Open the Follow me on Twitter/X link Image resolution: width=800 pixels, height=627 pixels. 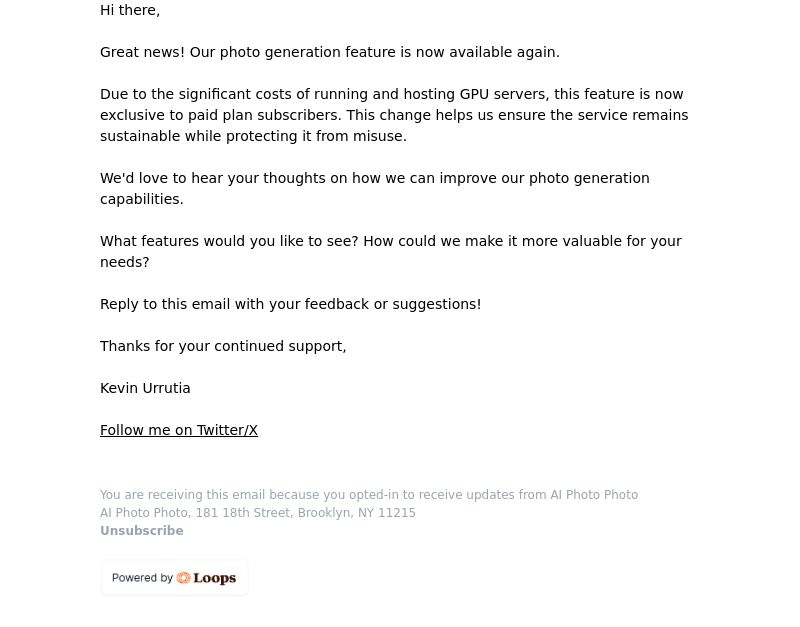point(179,430)
